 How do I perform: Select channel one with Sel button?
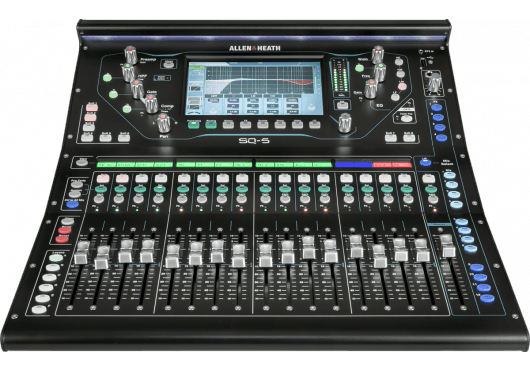coord(100,189)
